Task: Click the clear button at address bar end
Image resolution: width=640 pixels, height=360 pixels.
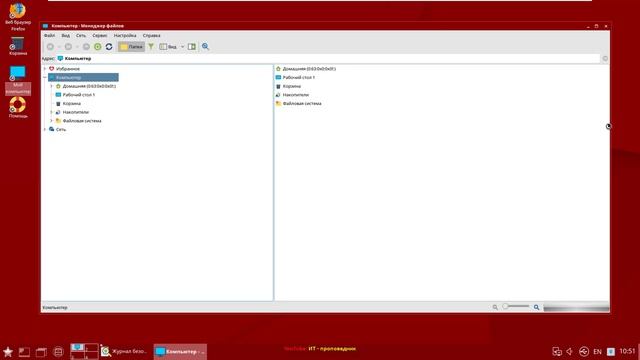Action: point(605,59)
